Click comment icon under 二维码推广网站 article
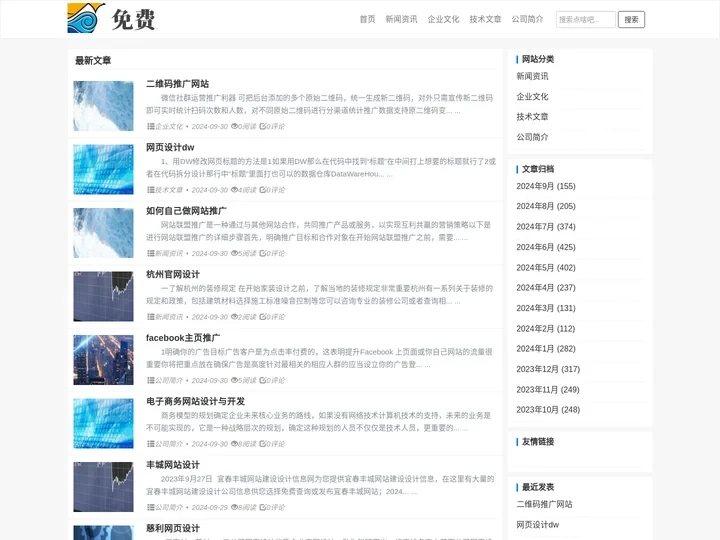This screenshot has width=720, height=540. click(263, 126)
